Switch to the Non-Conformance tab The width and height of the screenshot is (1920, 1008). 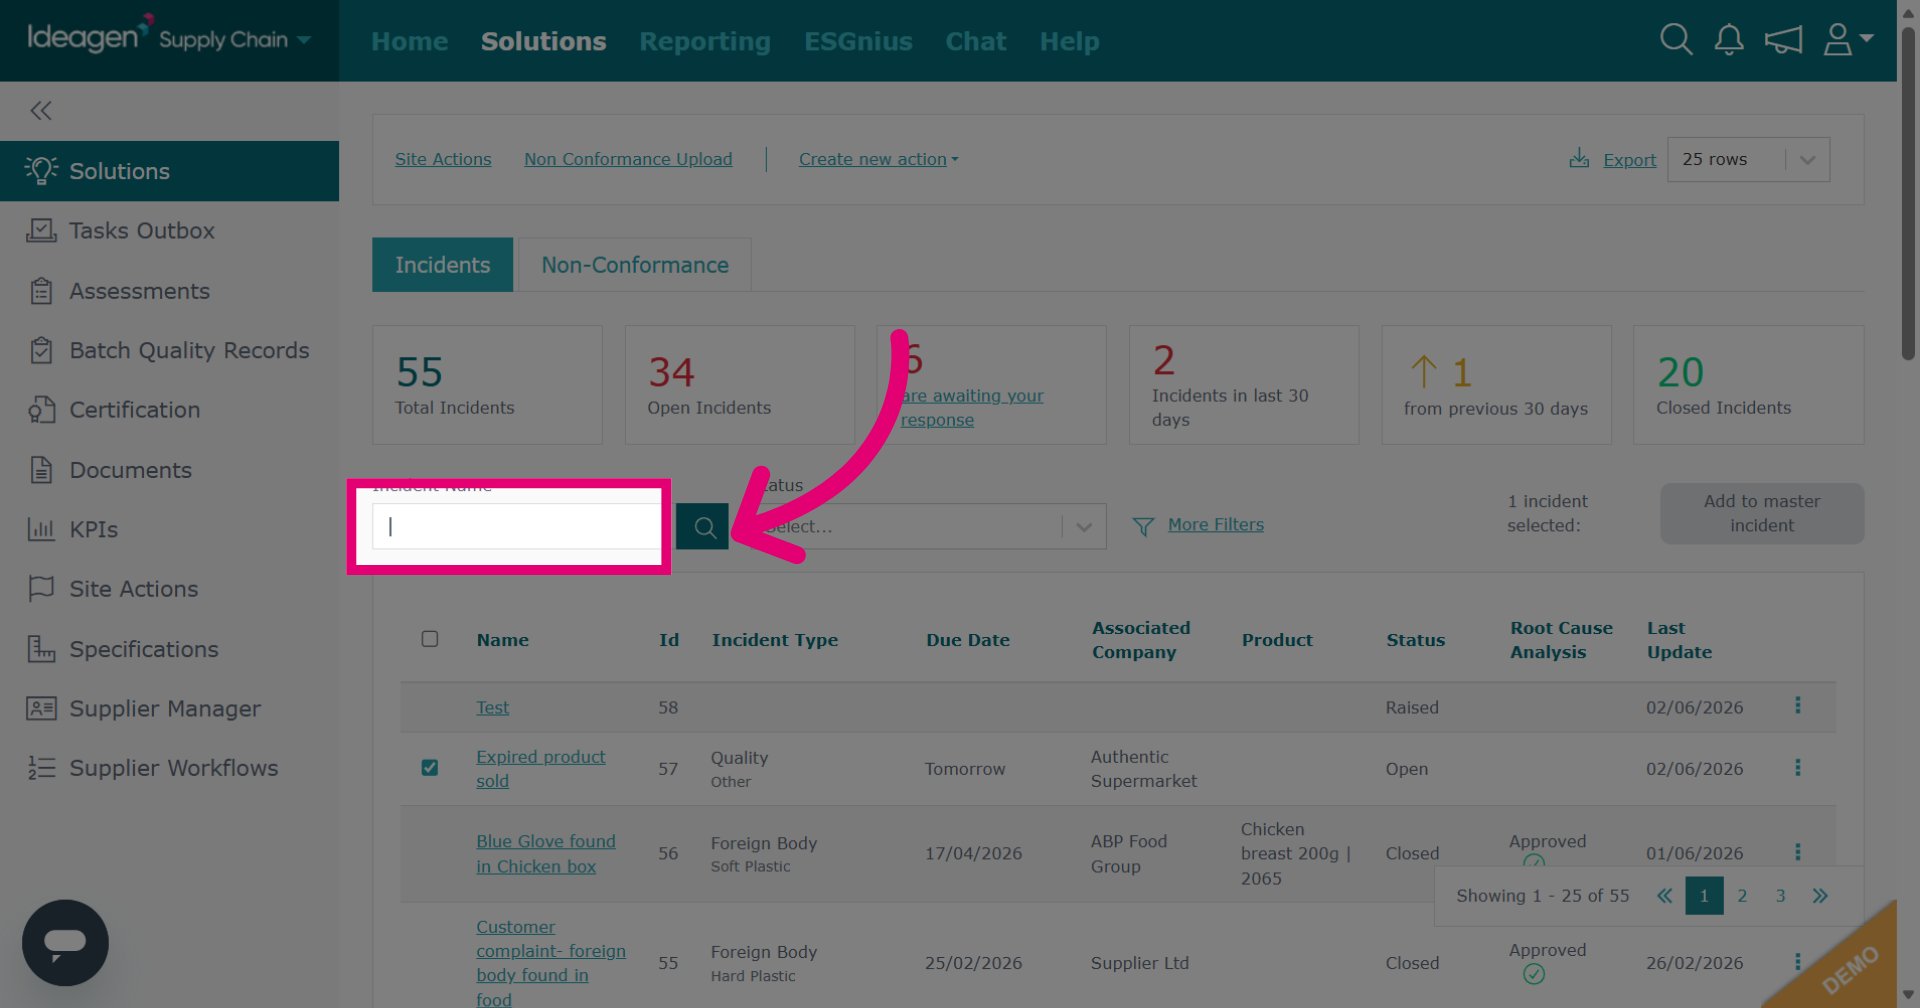(x=635, y=265)
